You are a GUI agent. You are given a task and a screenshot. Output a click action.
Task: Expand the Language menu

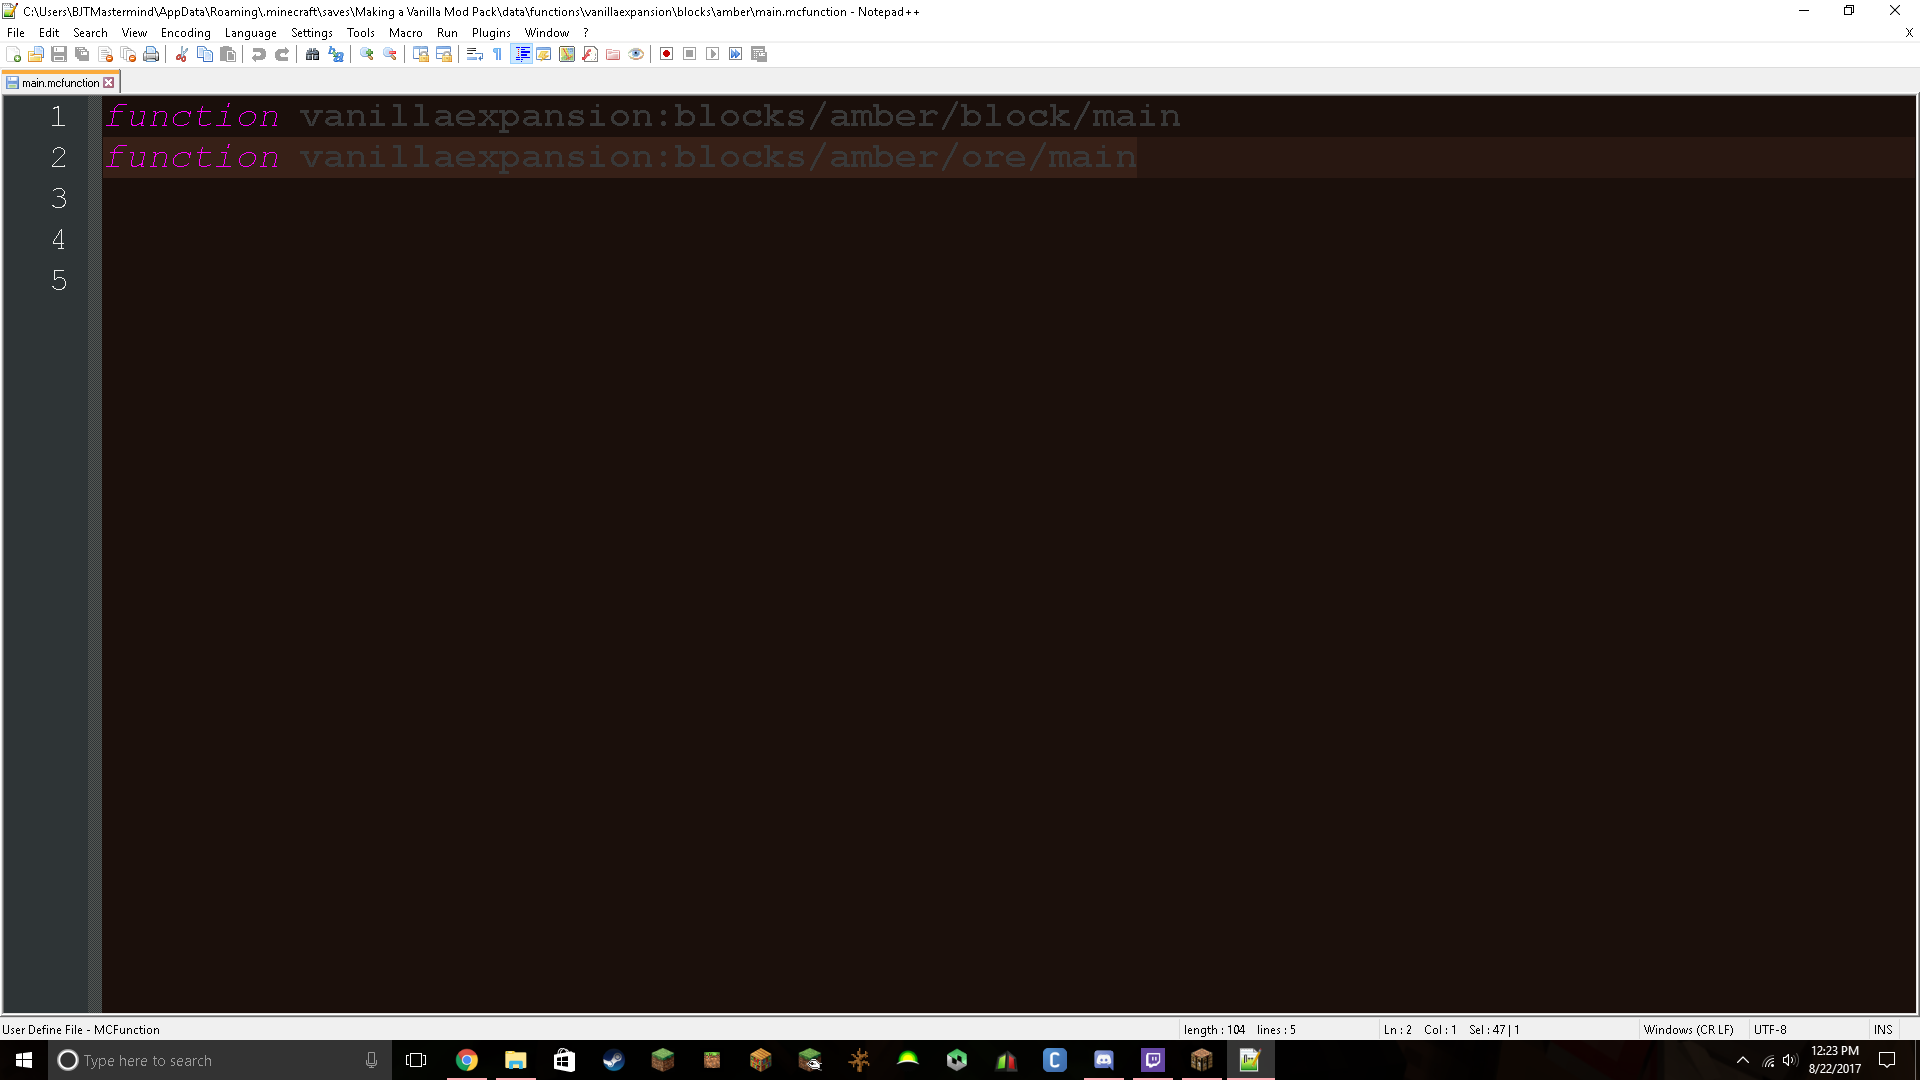pos(250,33)
